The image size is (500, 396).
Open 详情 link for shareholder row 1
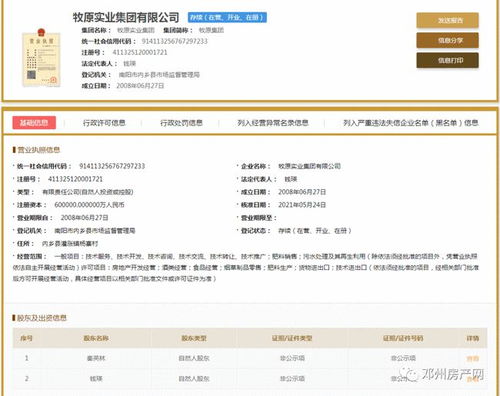click(x=472, y=358)
